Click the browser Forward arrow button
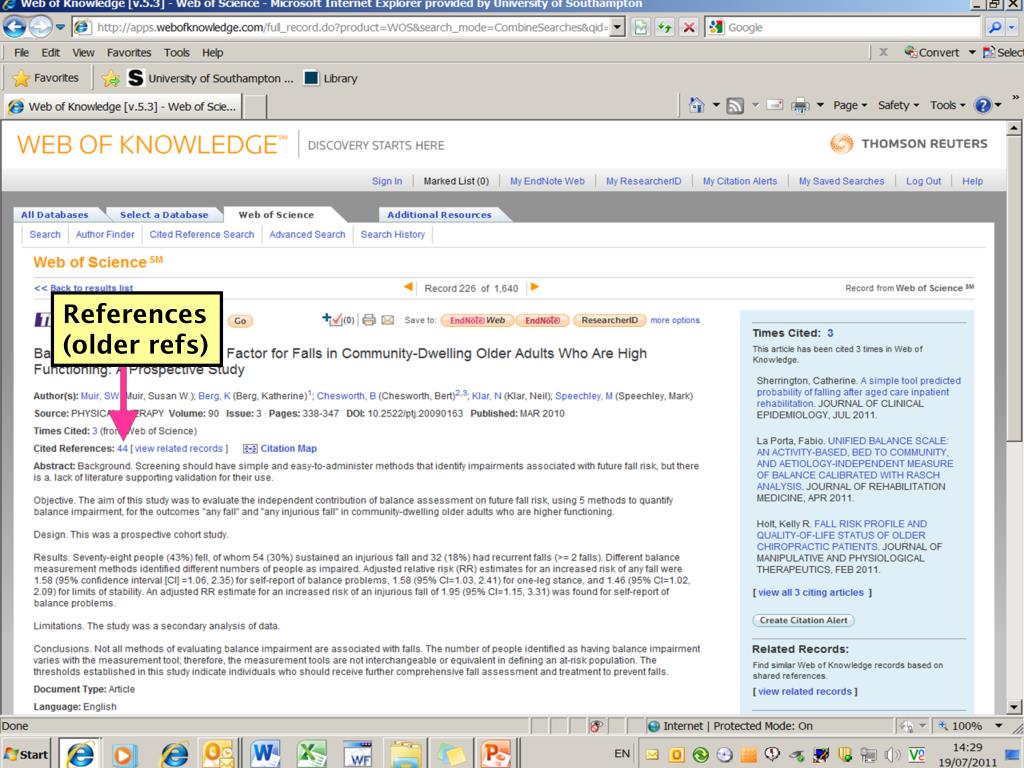The width and height of the screenshot is (1024, 768). coord(40,27)
